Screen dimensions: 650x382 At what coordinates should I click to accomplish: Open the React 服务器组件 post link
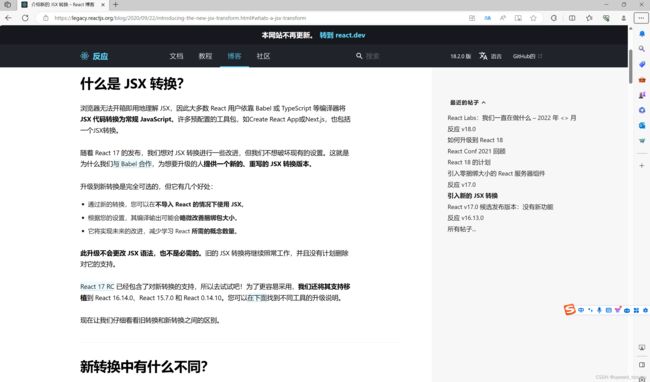click(496, 174)
